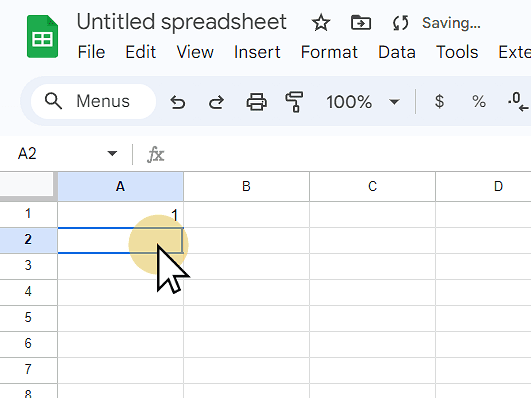Viewport: 531px width, 398px height.
Task: Select cell C6
Action: [373, 344]
